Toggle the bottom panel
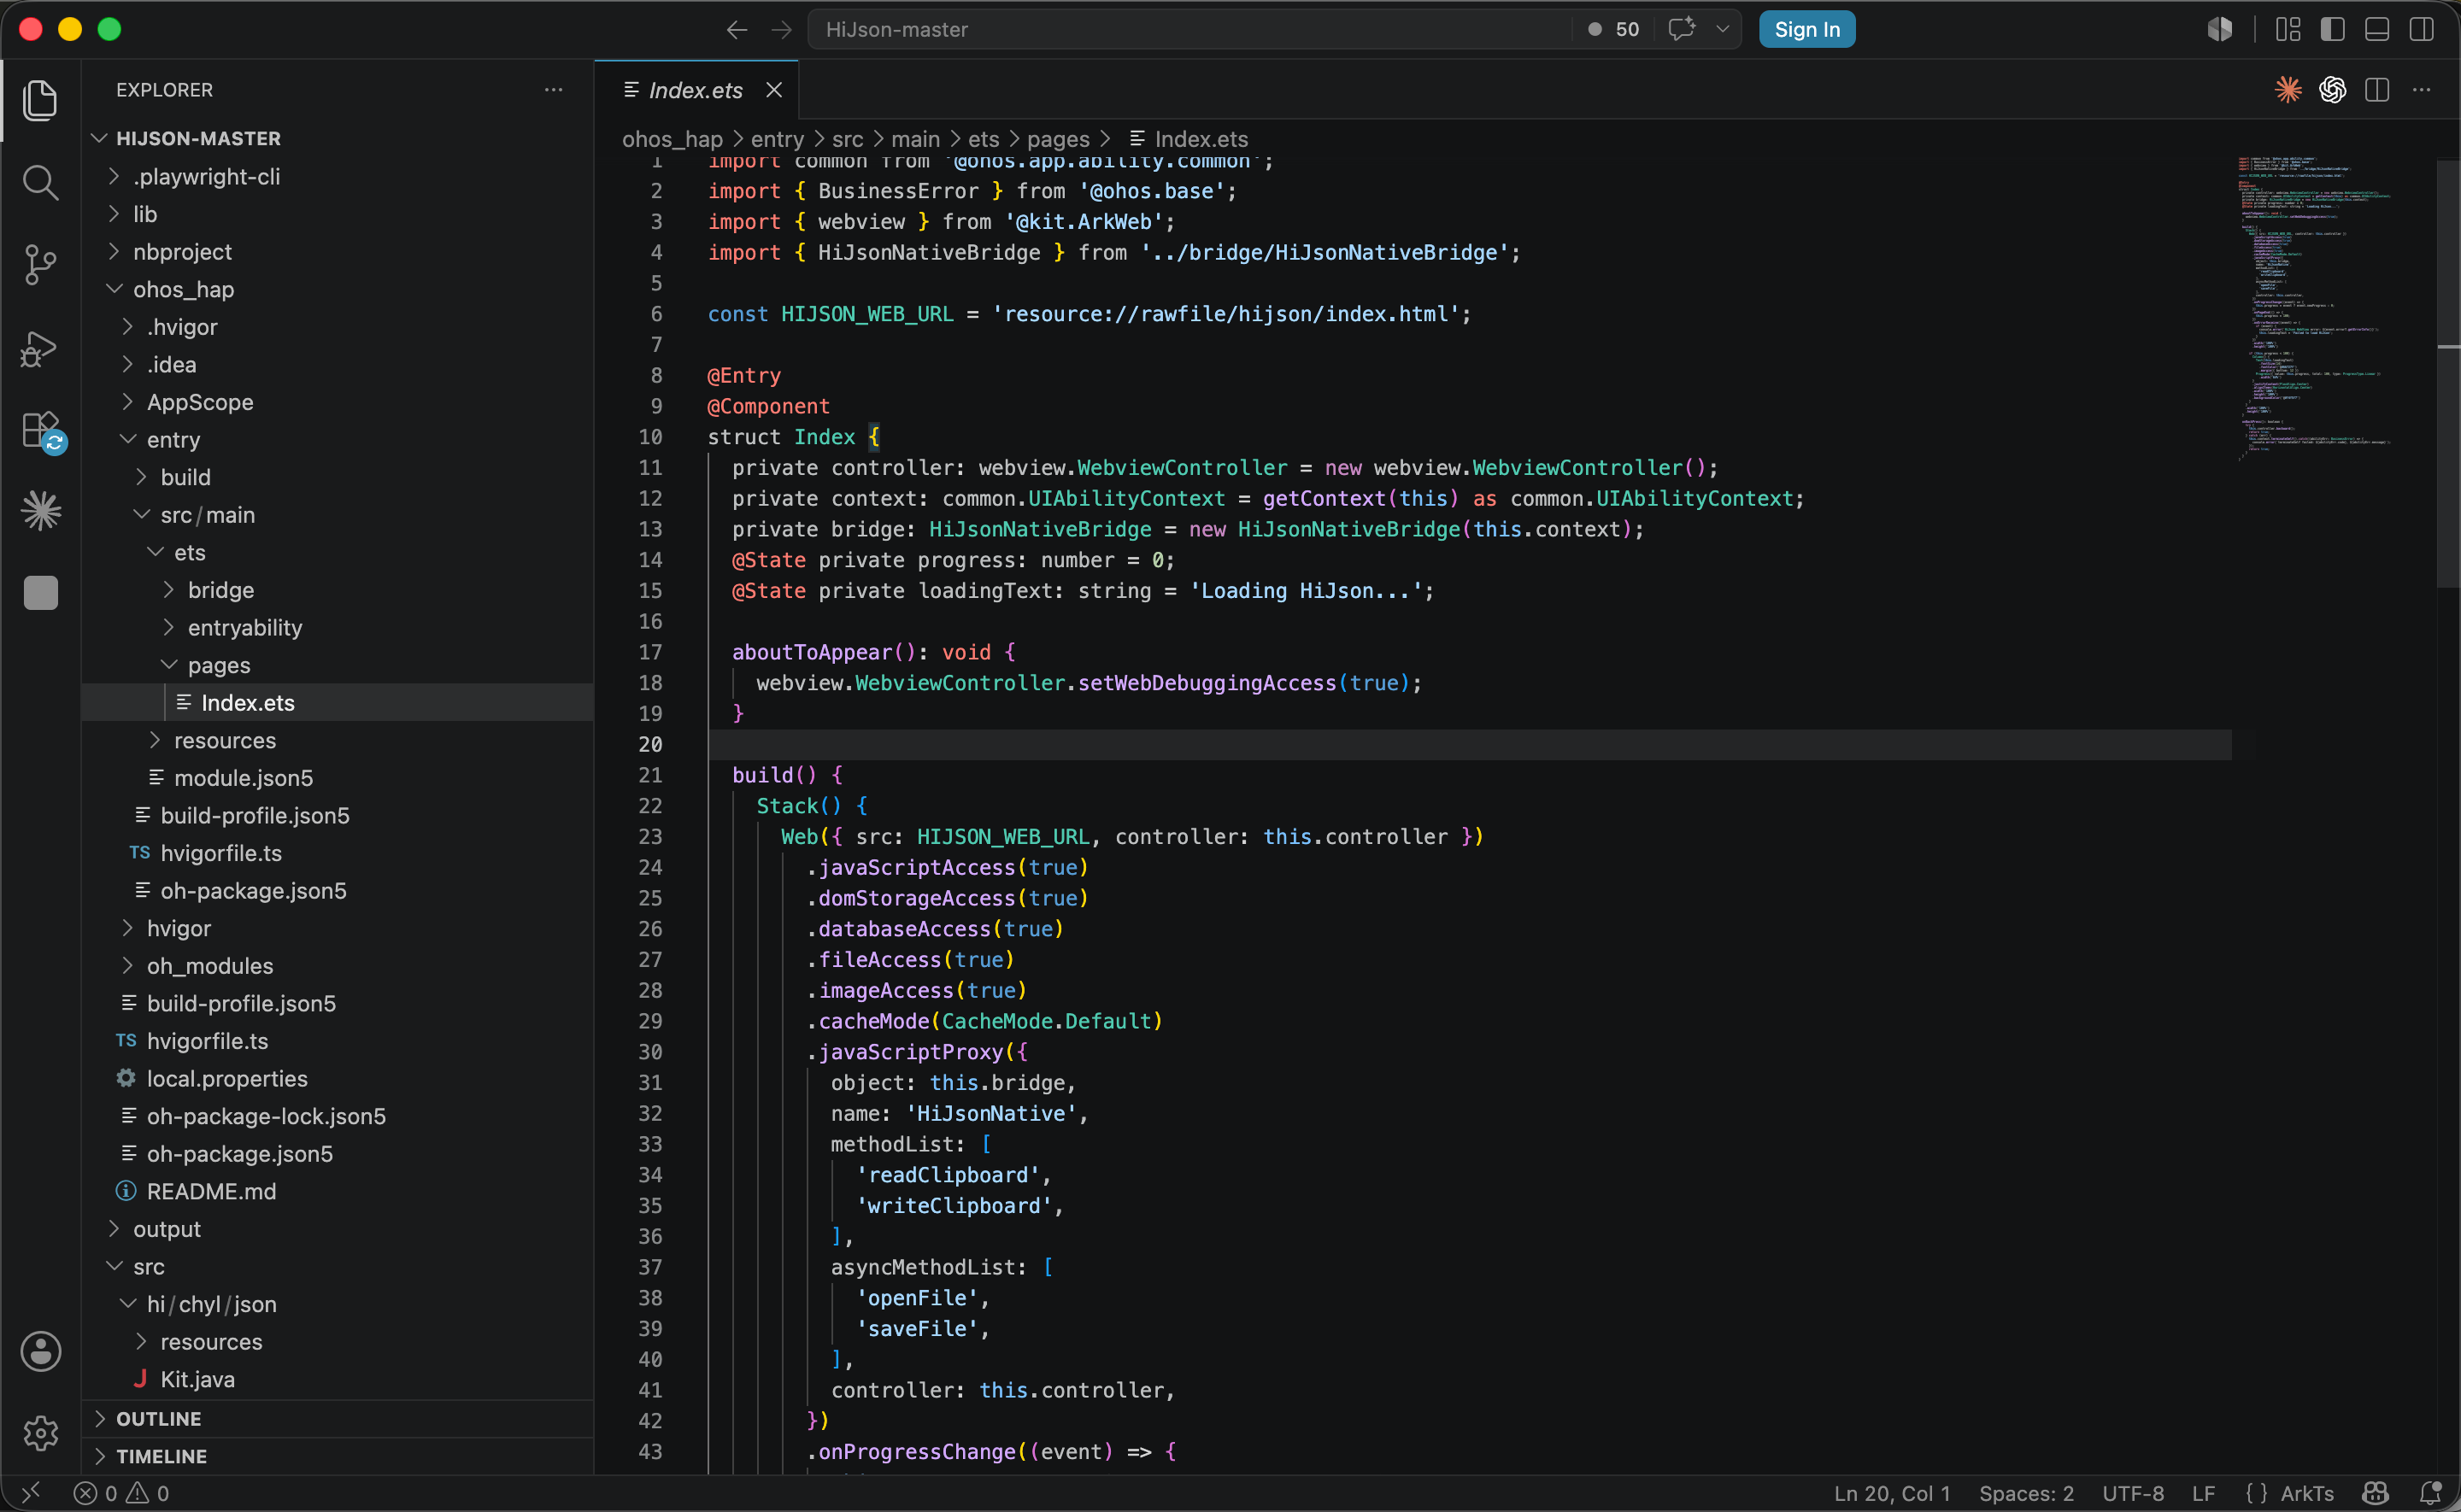This screenshot has height=1512, width=2461. click(x=2377, y=29)
